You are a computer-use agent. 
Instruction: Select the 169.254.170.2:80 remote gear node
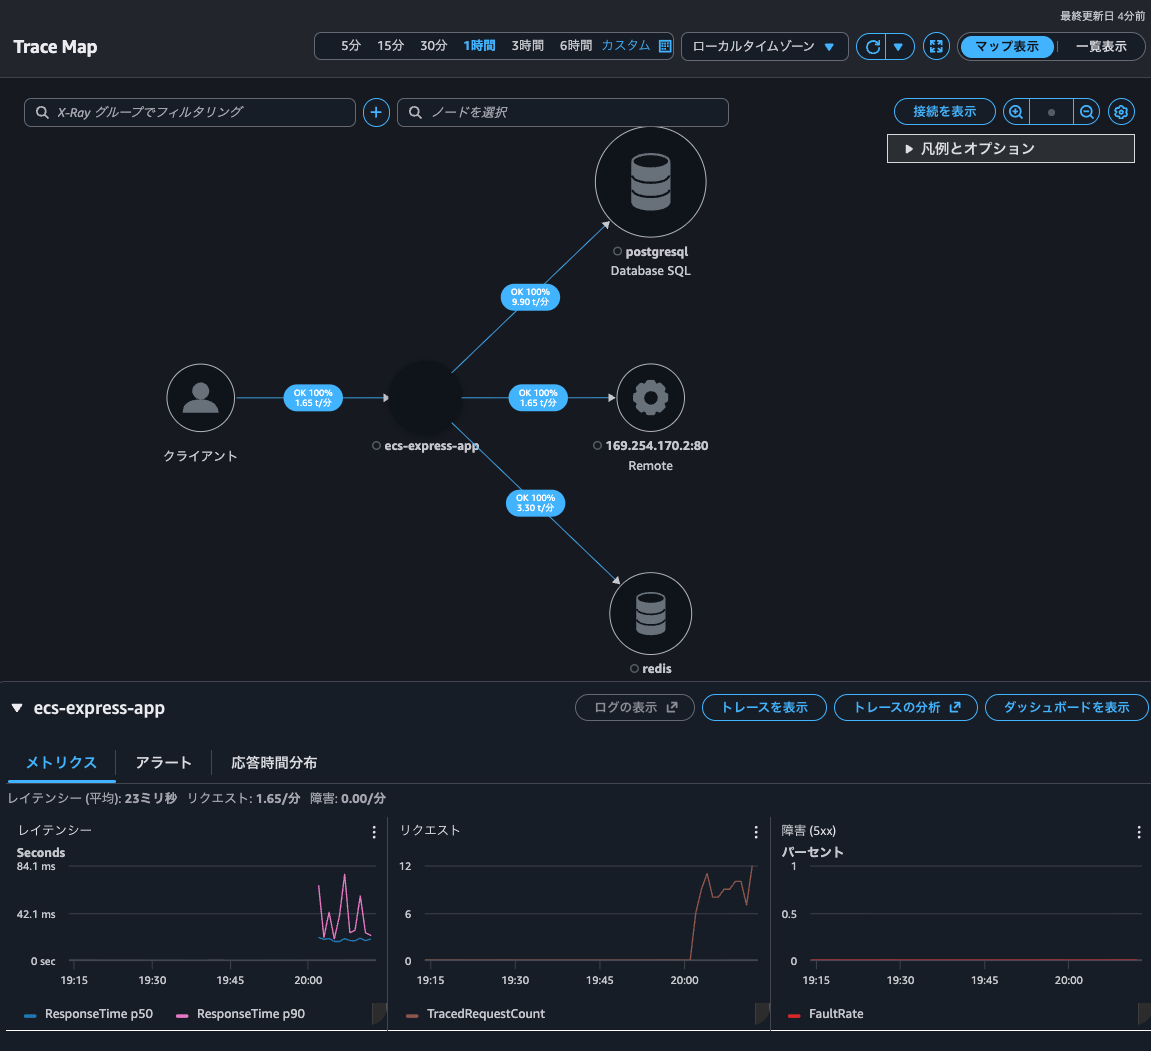[x=650, y=398]
